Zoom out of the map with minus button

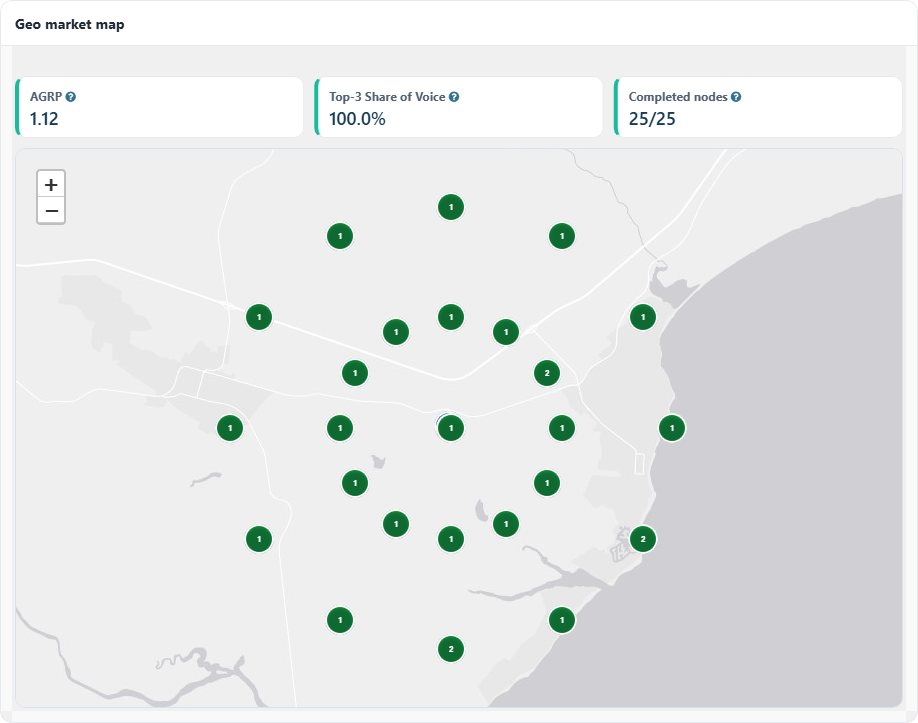click(51, 210)
